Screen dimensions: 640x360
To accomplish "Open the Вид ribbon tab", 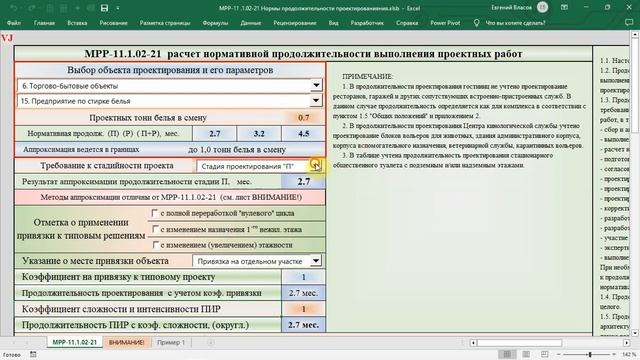I will [x=333, y=23].
